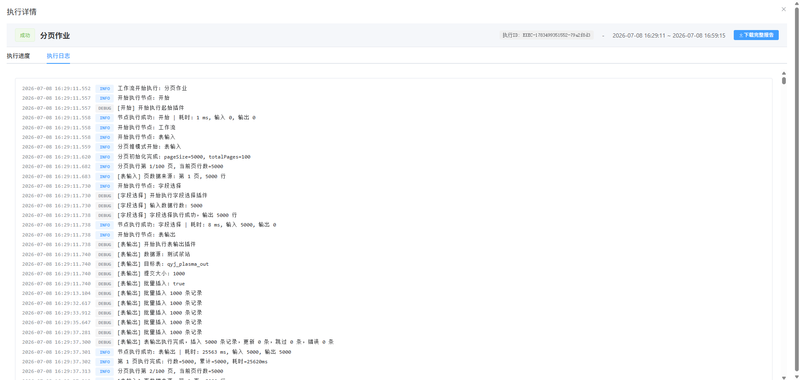Screen dimensions: 800x380
Task: Click the 分页作业 job title
Action: click(x=55, y=36)
